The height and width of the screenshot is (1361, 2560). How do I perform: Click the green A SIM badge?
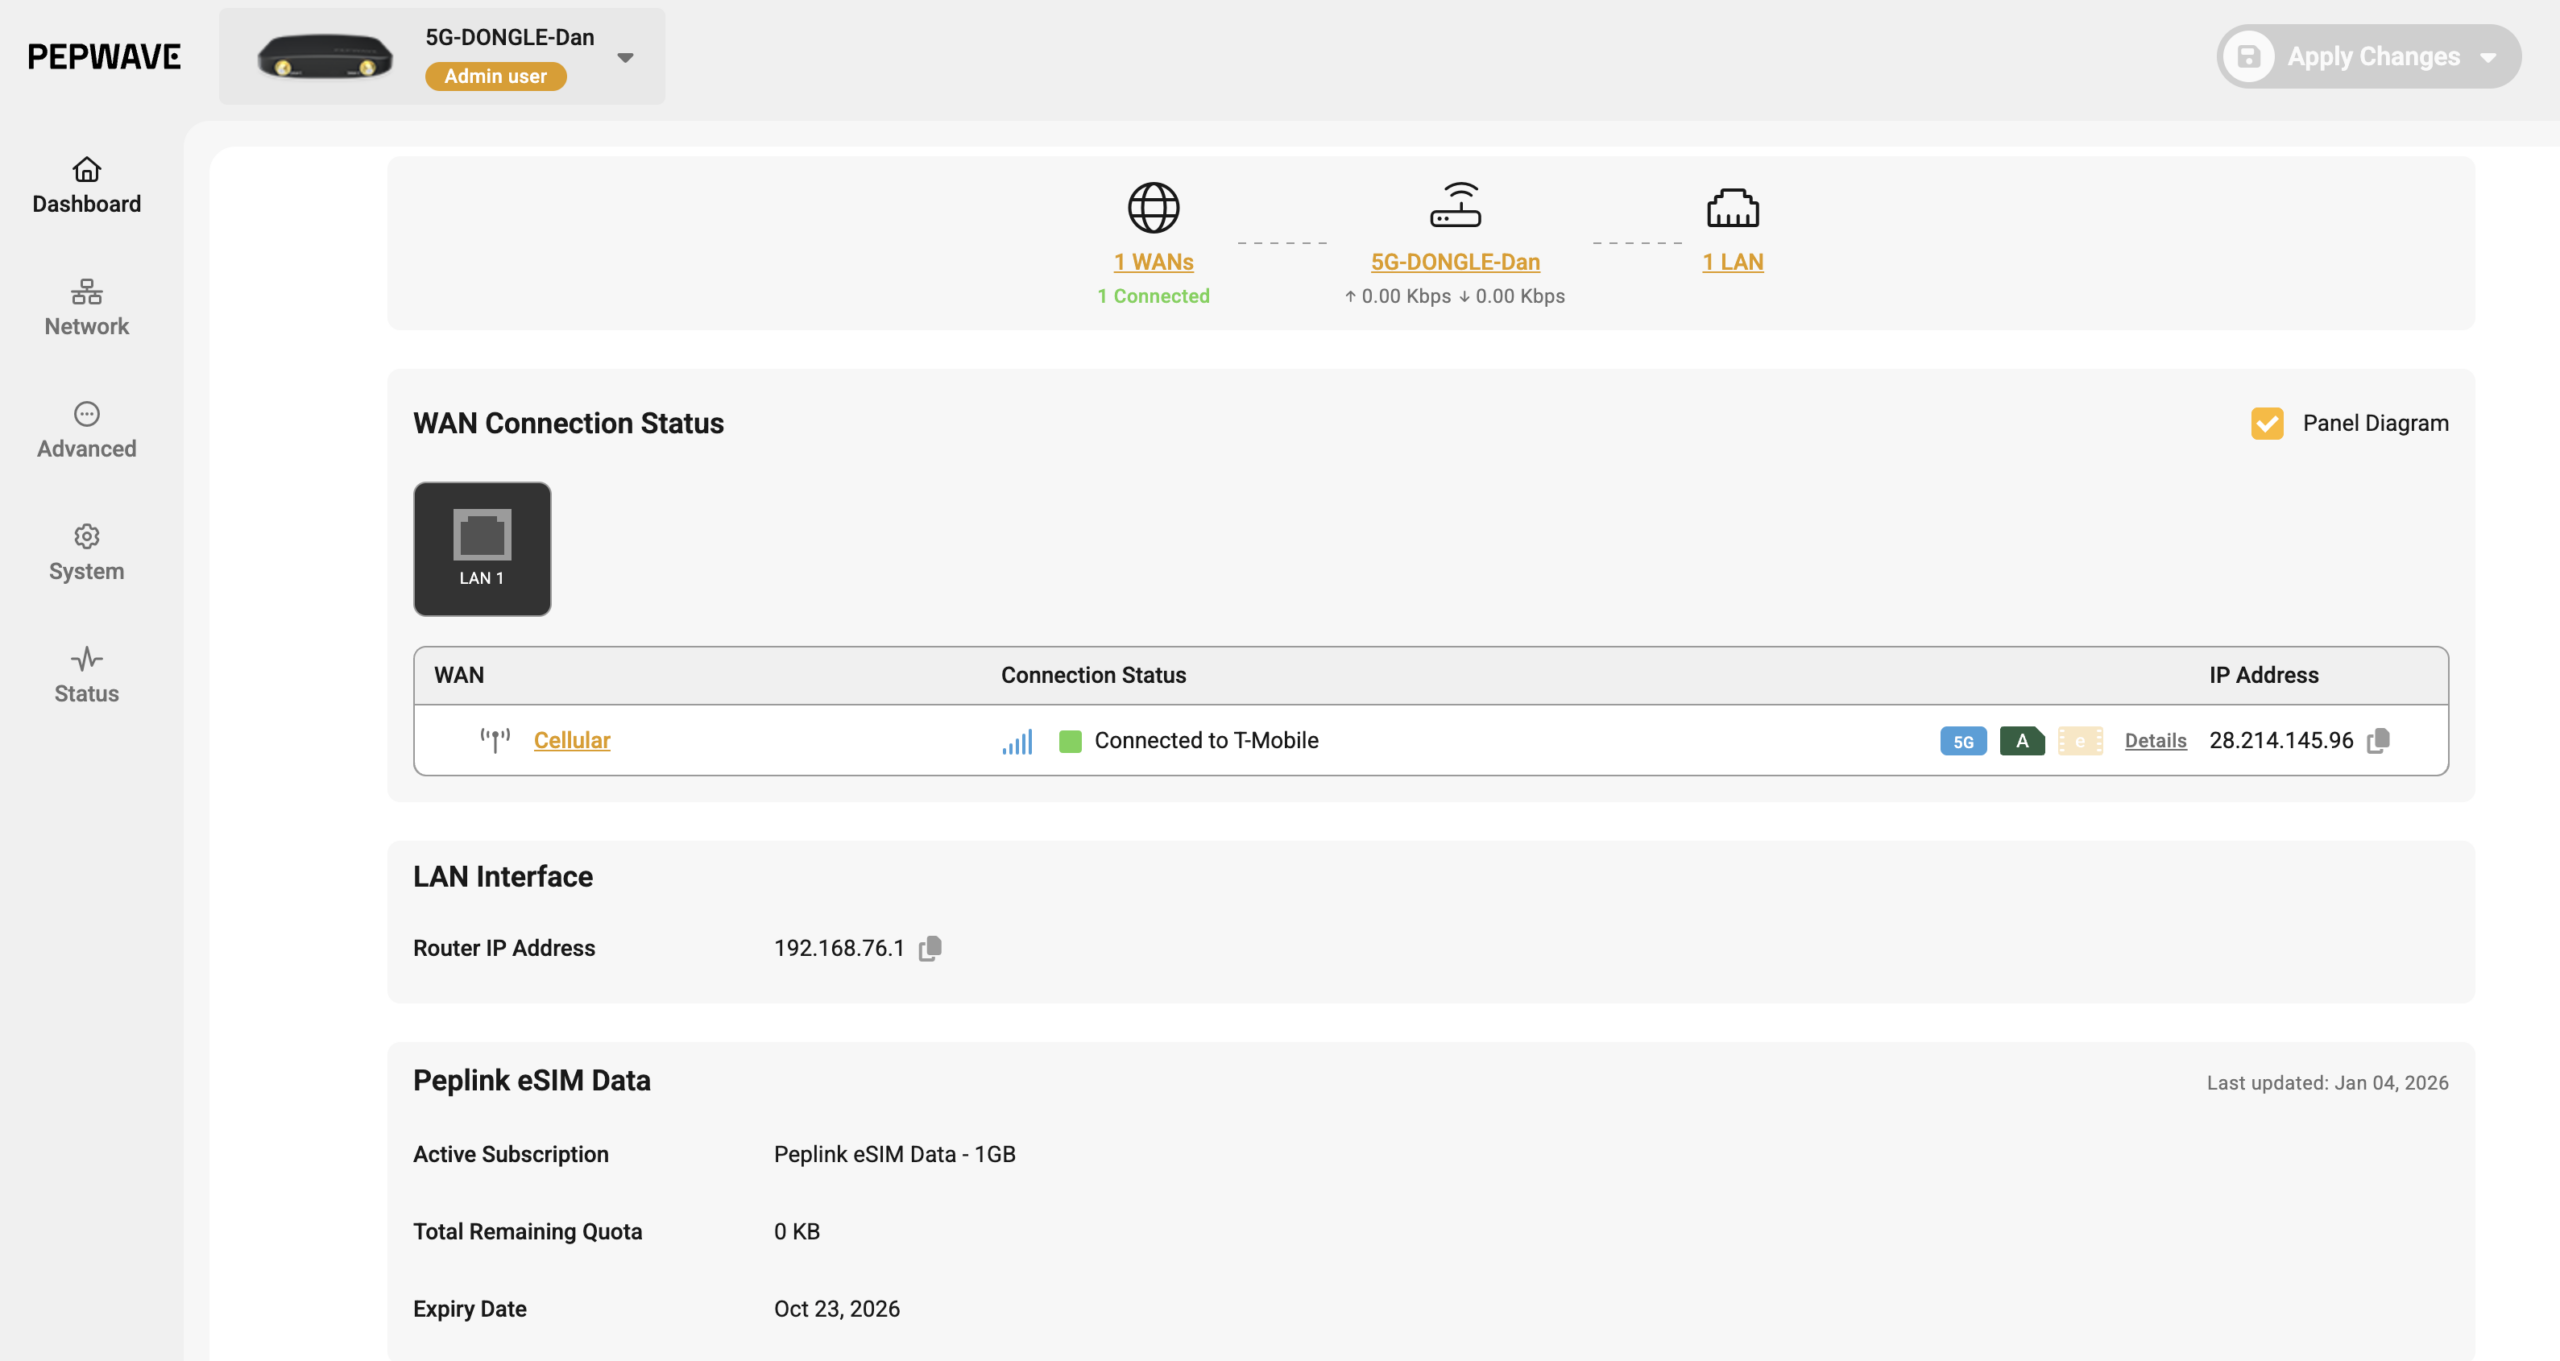(x=2022, y=741)
